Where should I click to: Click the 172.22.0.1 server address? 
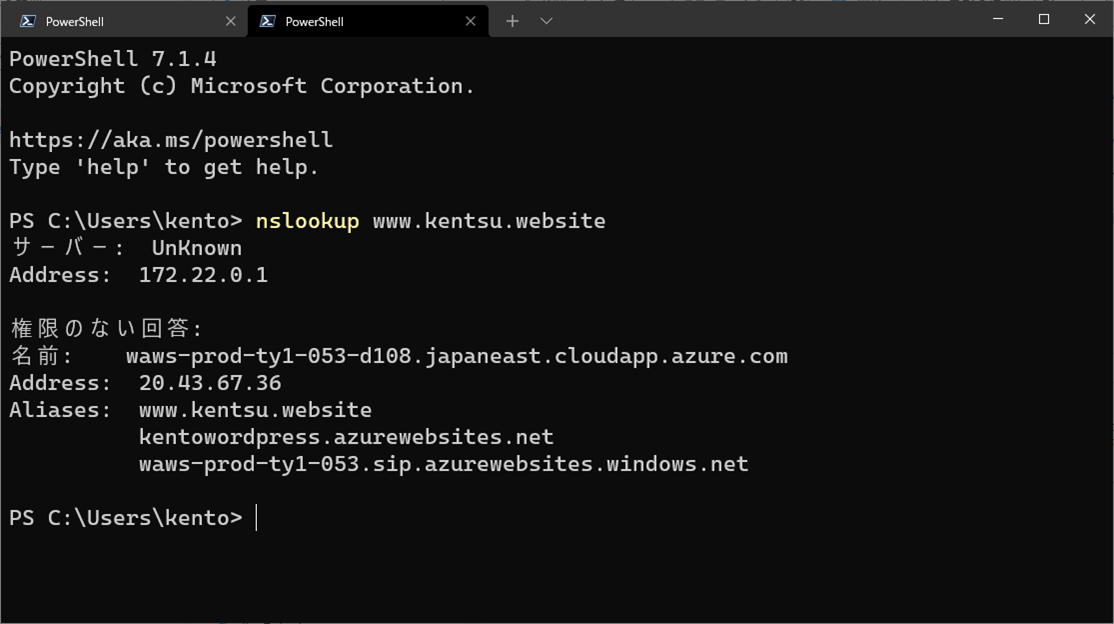pos(203,275)
